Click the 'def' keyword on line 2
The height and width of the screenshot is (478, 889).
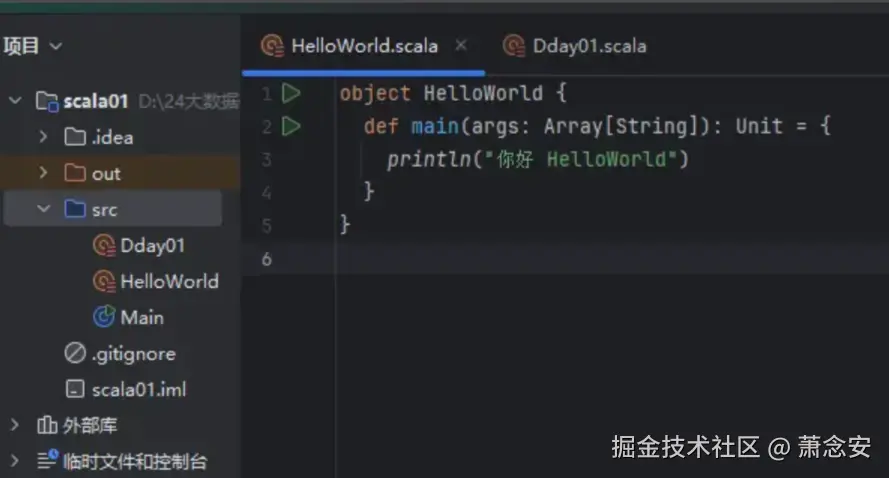[x=381, y=126]
